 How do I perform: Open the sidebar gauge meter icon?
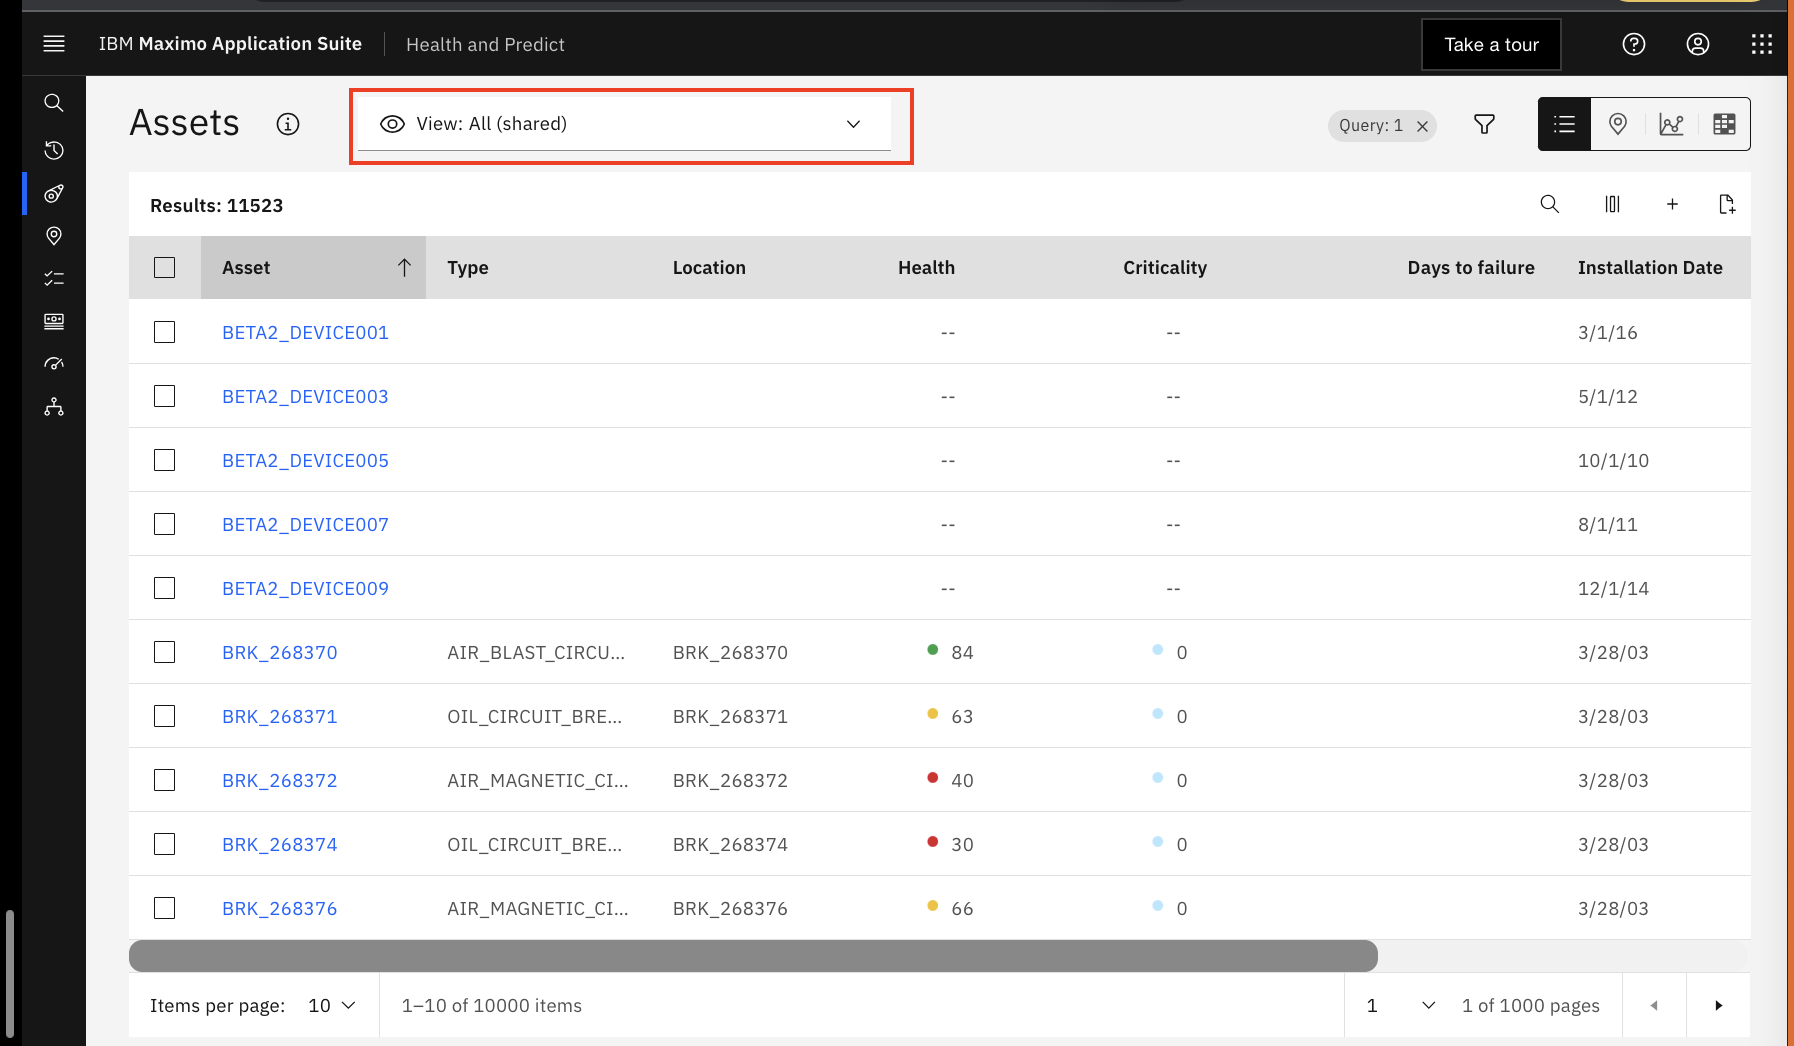tap(54, 364)
